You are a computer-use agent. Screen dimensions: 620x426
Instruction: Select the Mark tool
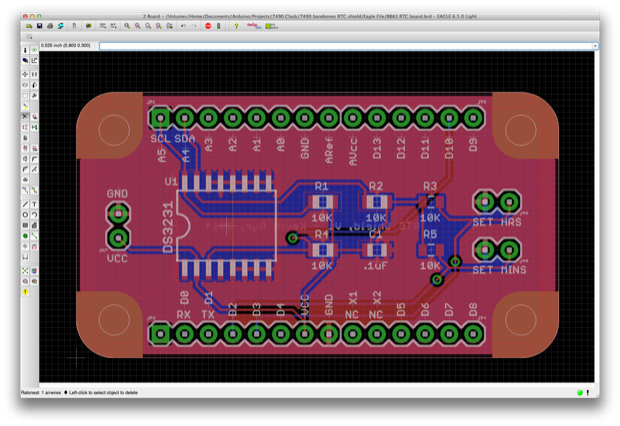34,61
